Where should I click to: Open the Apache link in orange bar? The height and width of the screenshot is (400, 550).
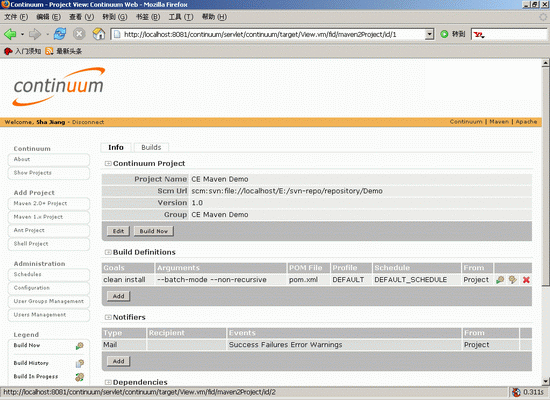pyautogui.click(x=526, y=122)
